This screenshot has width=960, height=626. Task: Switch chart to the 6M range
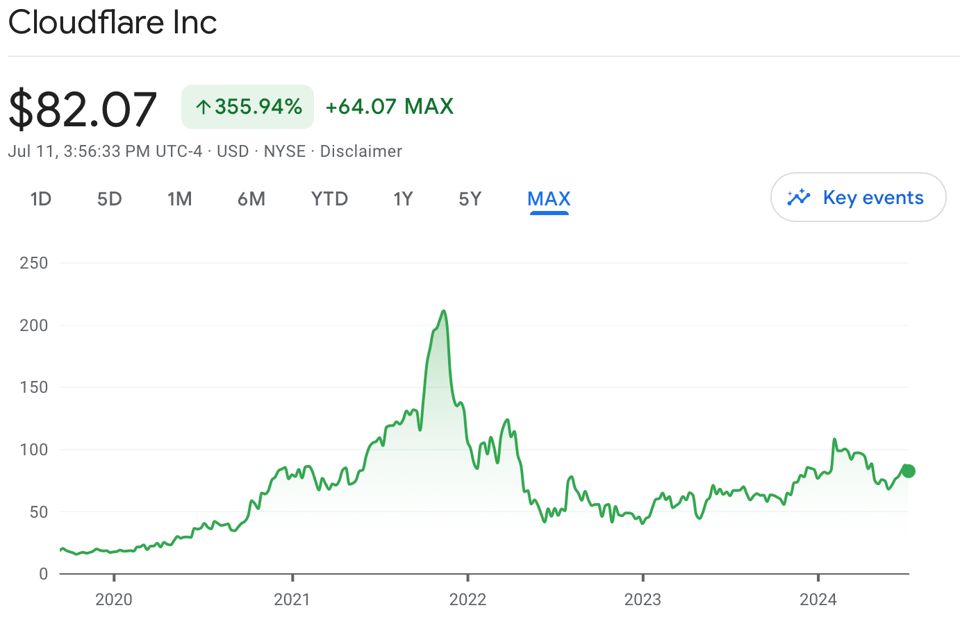[251, 199]
